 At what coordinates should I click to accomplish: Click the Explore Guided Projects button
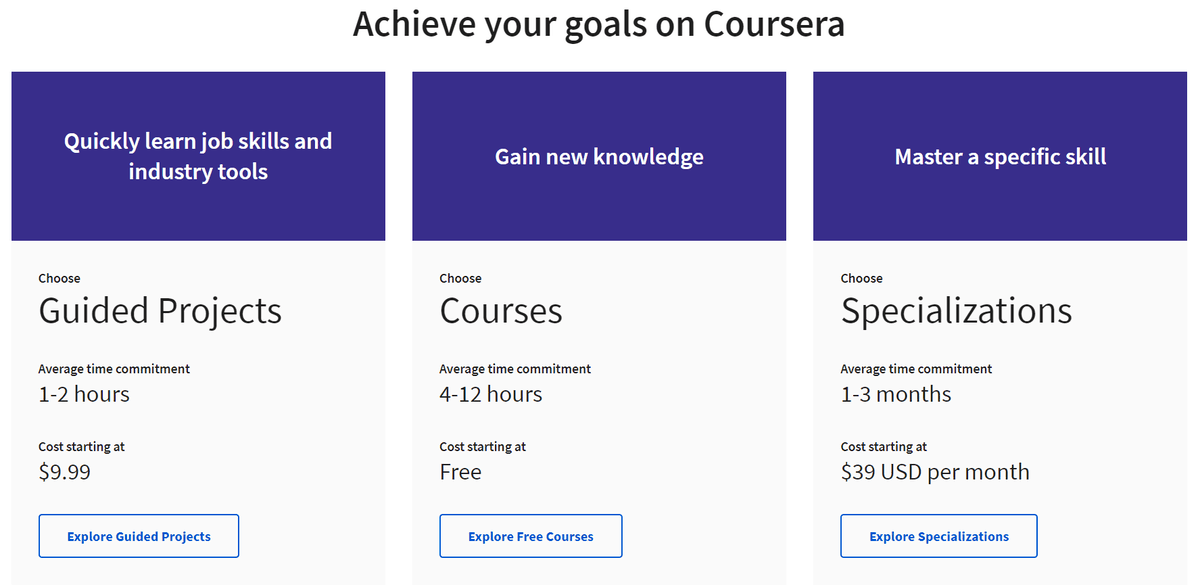click(139, 536)
